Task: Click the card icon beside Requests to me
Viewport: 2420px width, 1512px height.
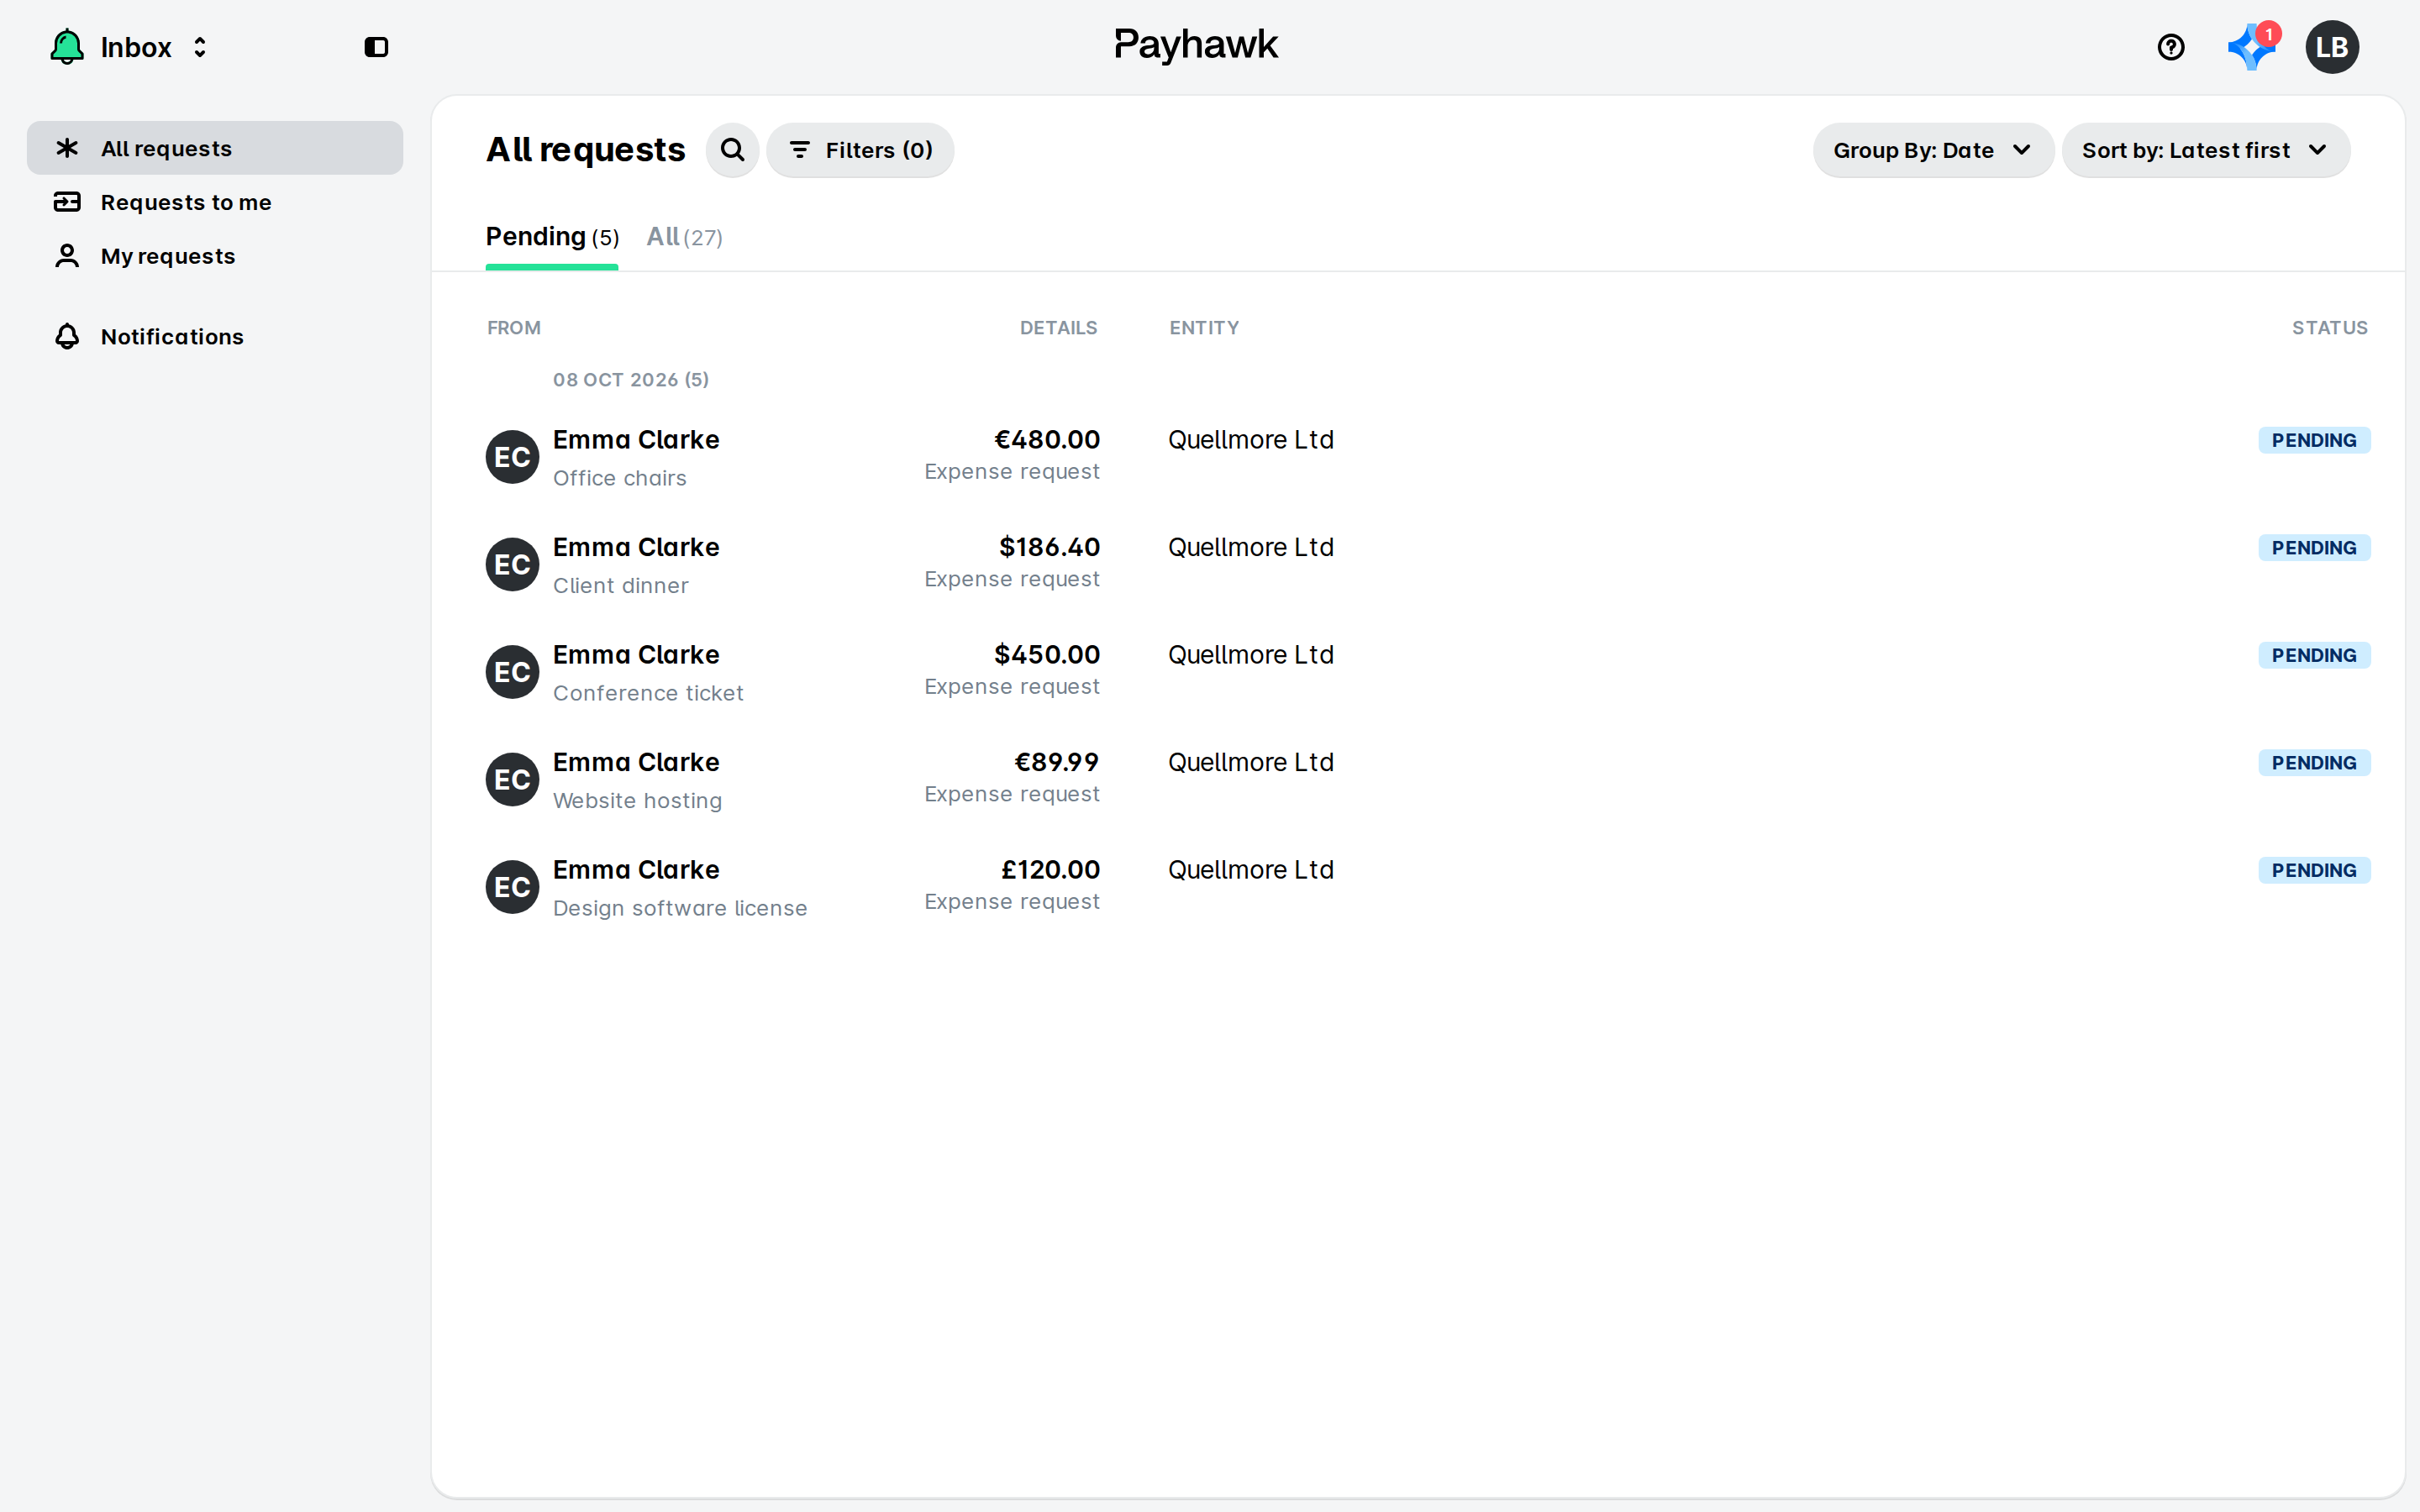Action: [x=67, y=202]
